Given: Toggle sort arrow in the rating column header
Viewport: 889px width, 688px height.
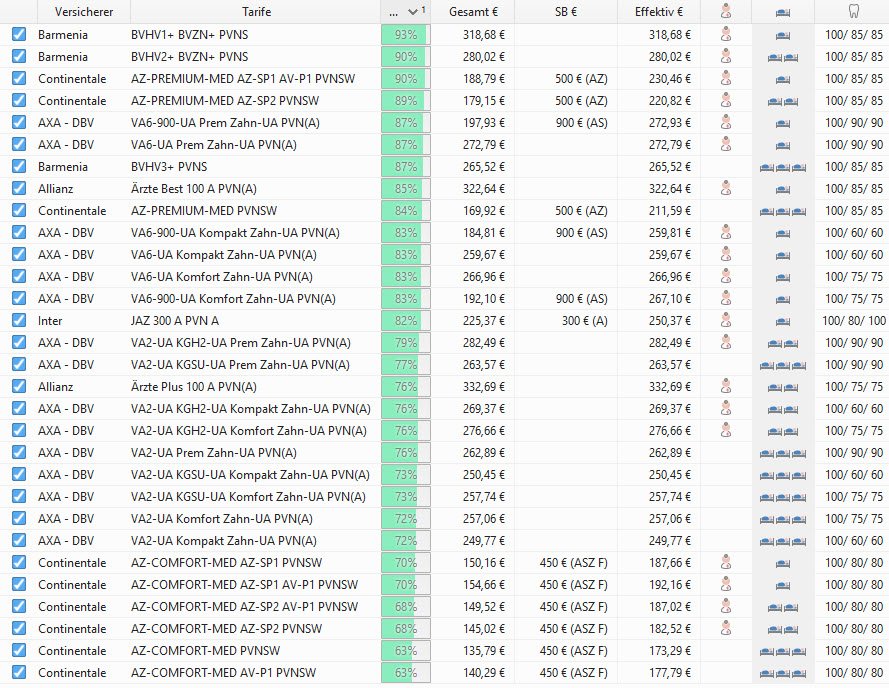Looking at the screenshot, I should tap(413, 12).
